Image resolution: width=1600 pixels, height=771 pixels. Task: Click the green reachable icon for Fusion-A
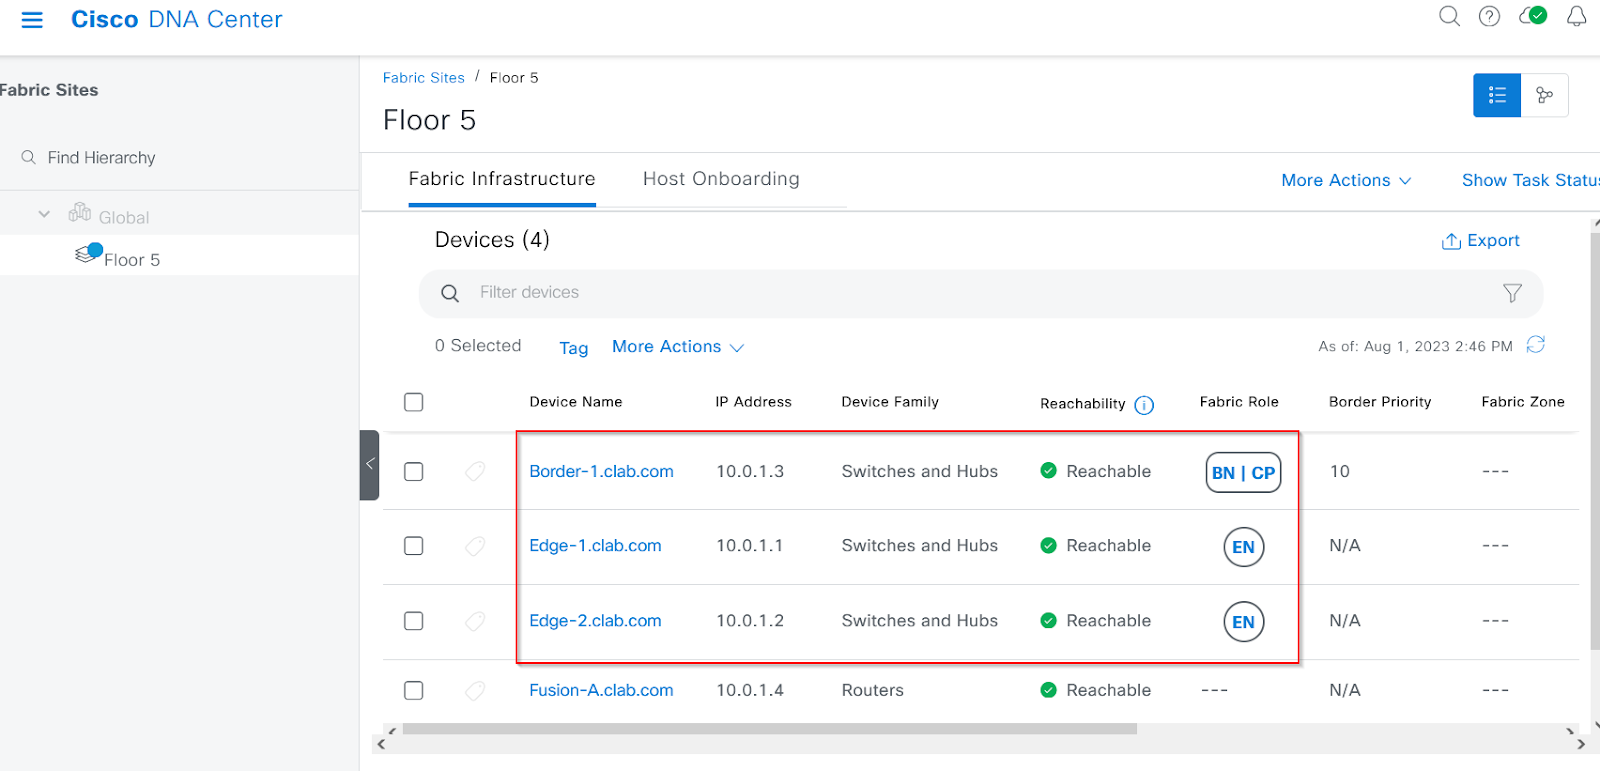pos(1048,690)
